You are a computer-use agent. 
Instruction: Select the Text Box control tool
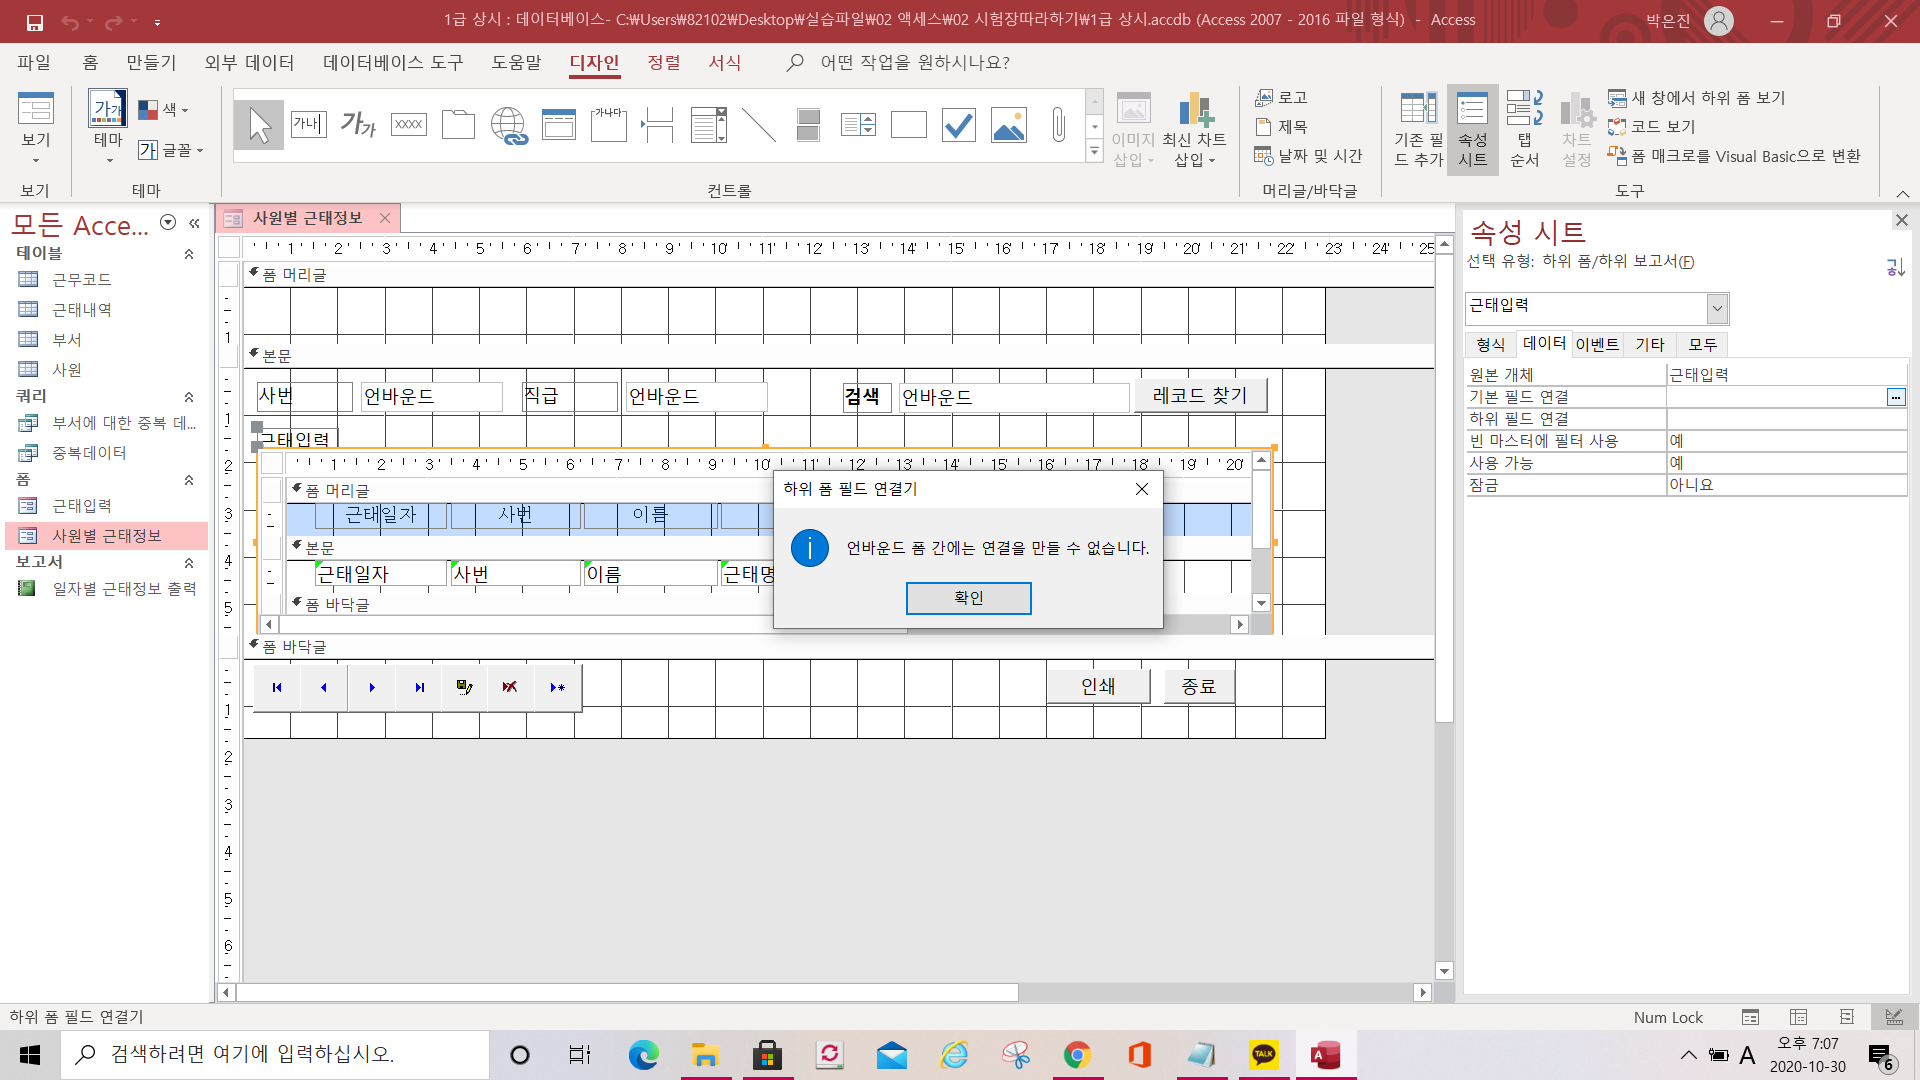[308, 125]
